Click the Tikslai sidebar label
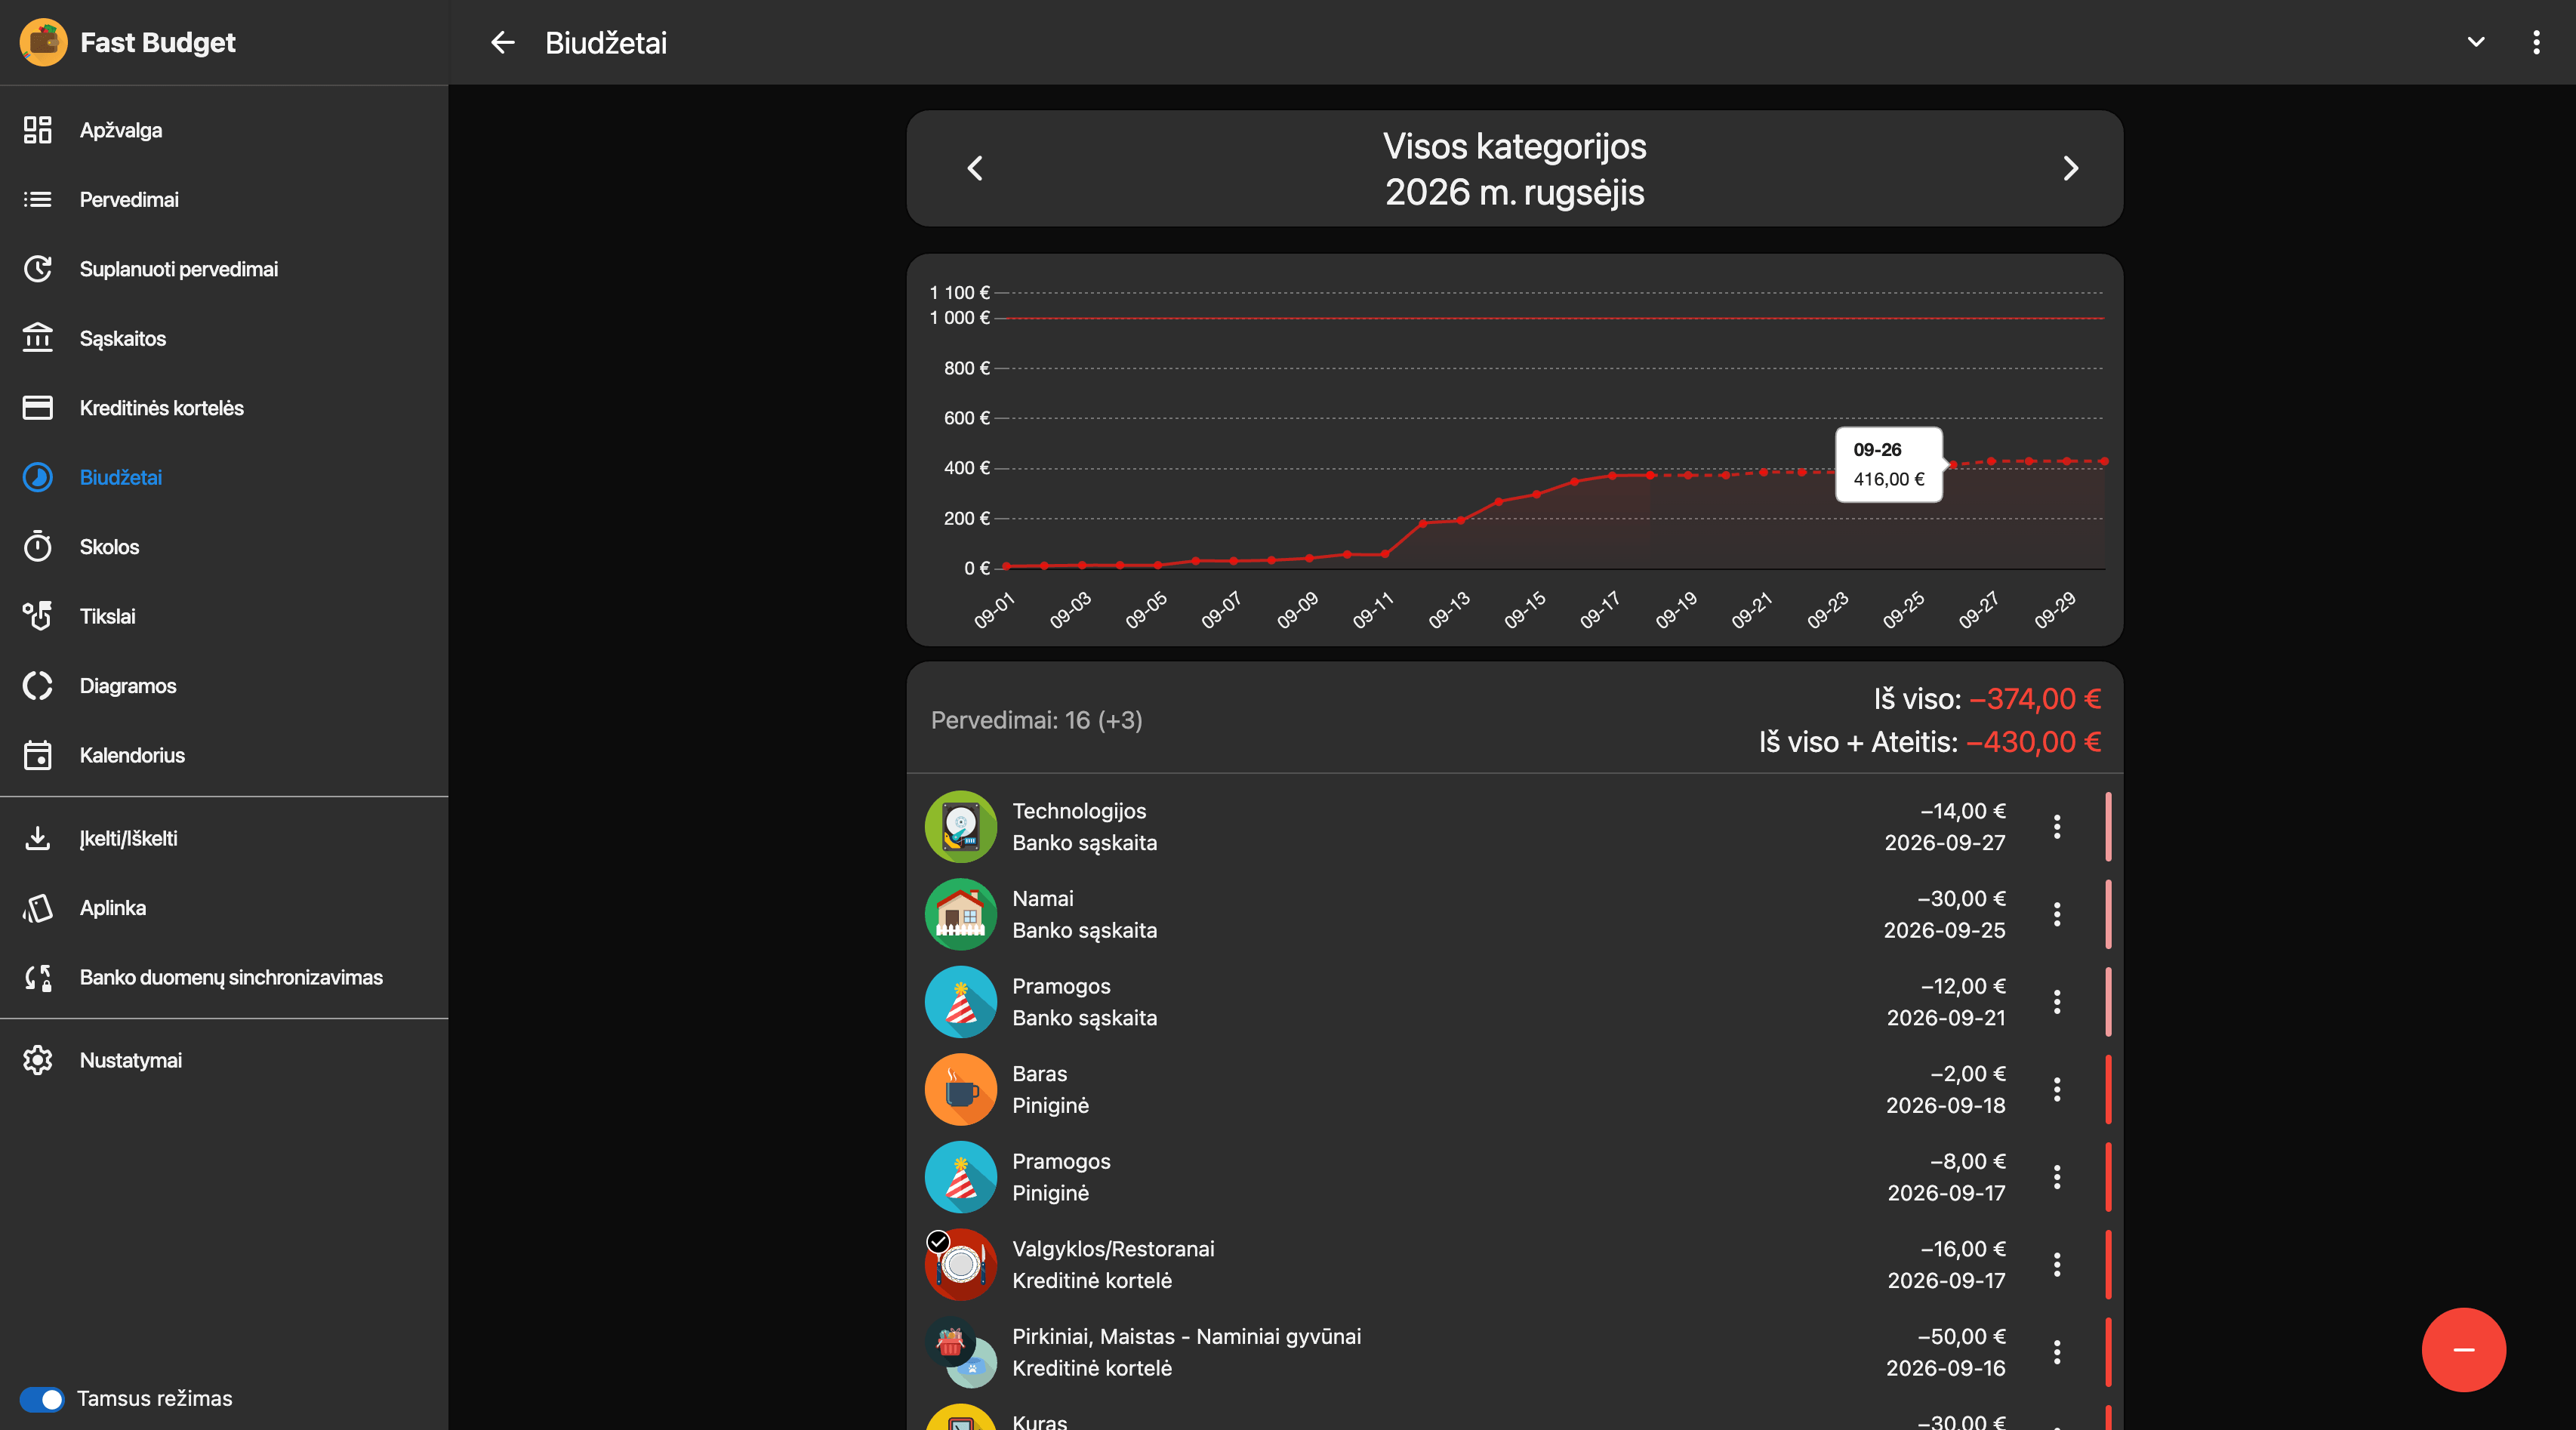 108,616
